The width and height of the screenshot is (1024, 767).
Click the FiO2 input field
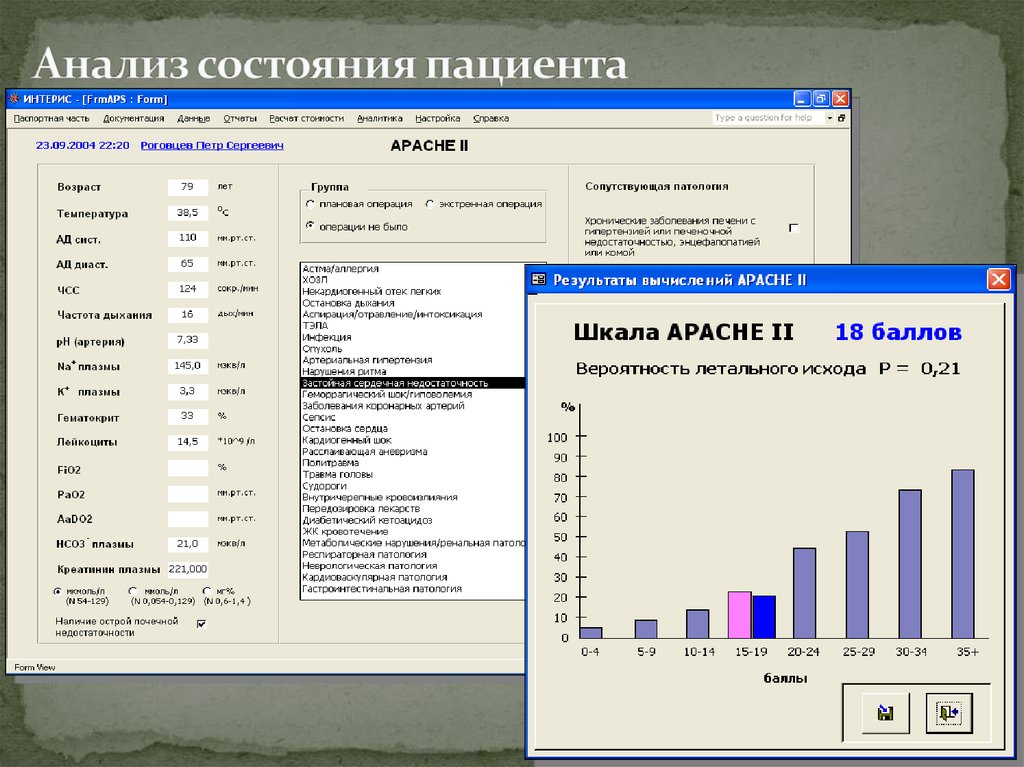click(x=188, y=468)
